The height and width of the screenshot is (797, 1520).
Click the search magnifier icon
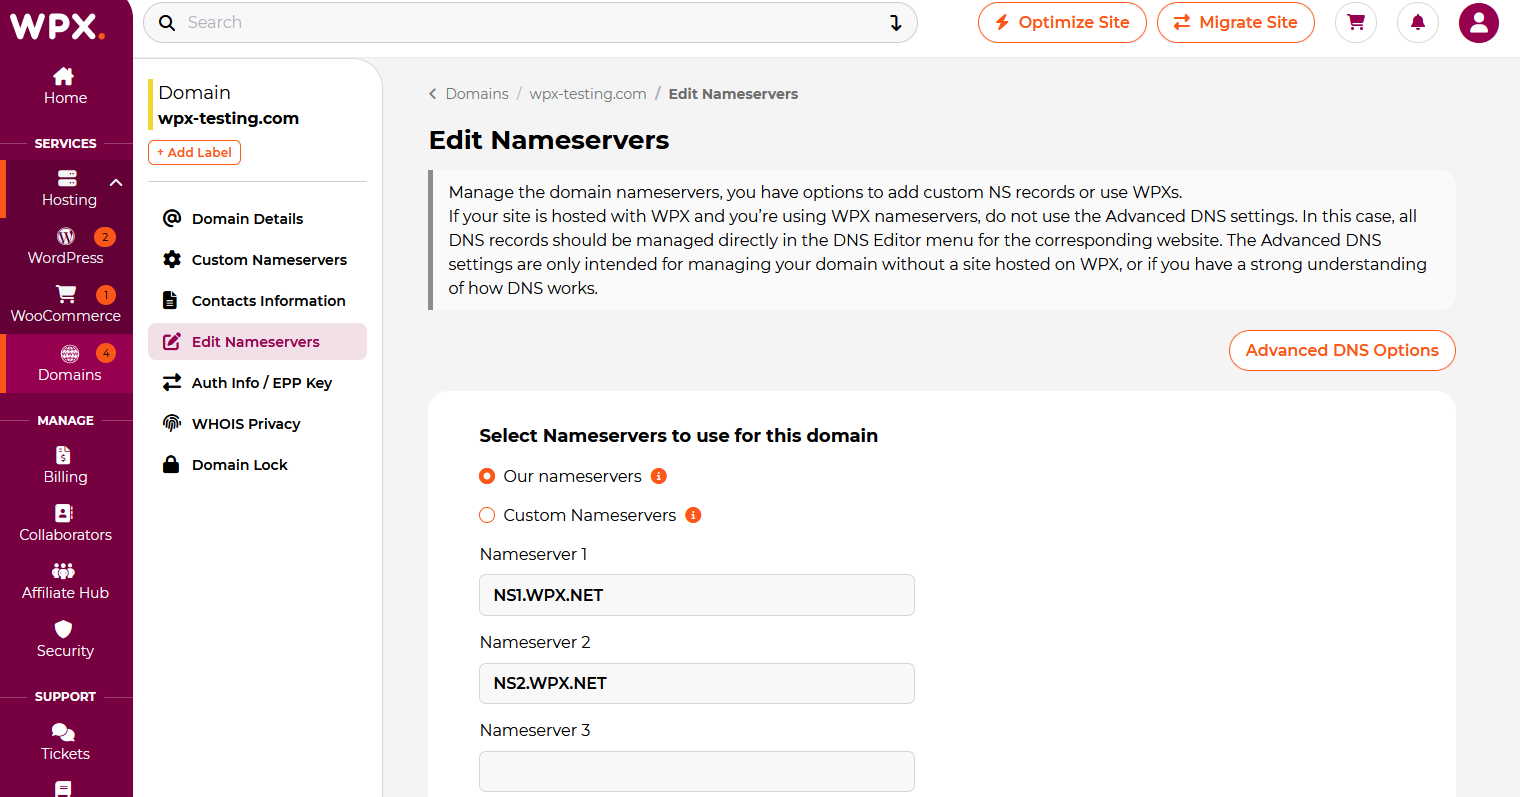(167, 23)
